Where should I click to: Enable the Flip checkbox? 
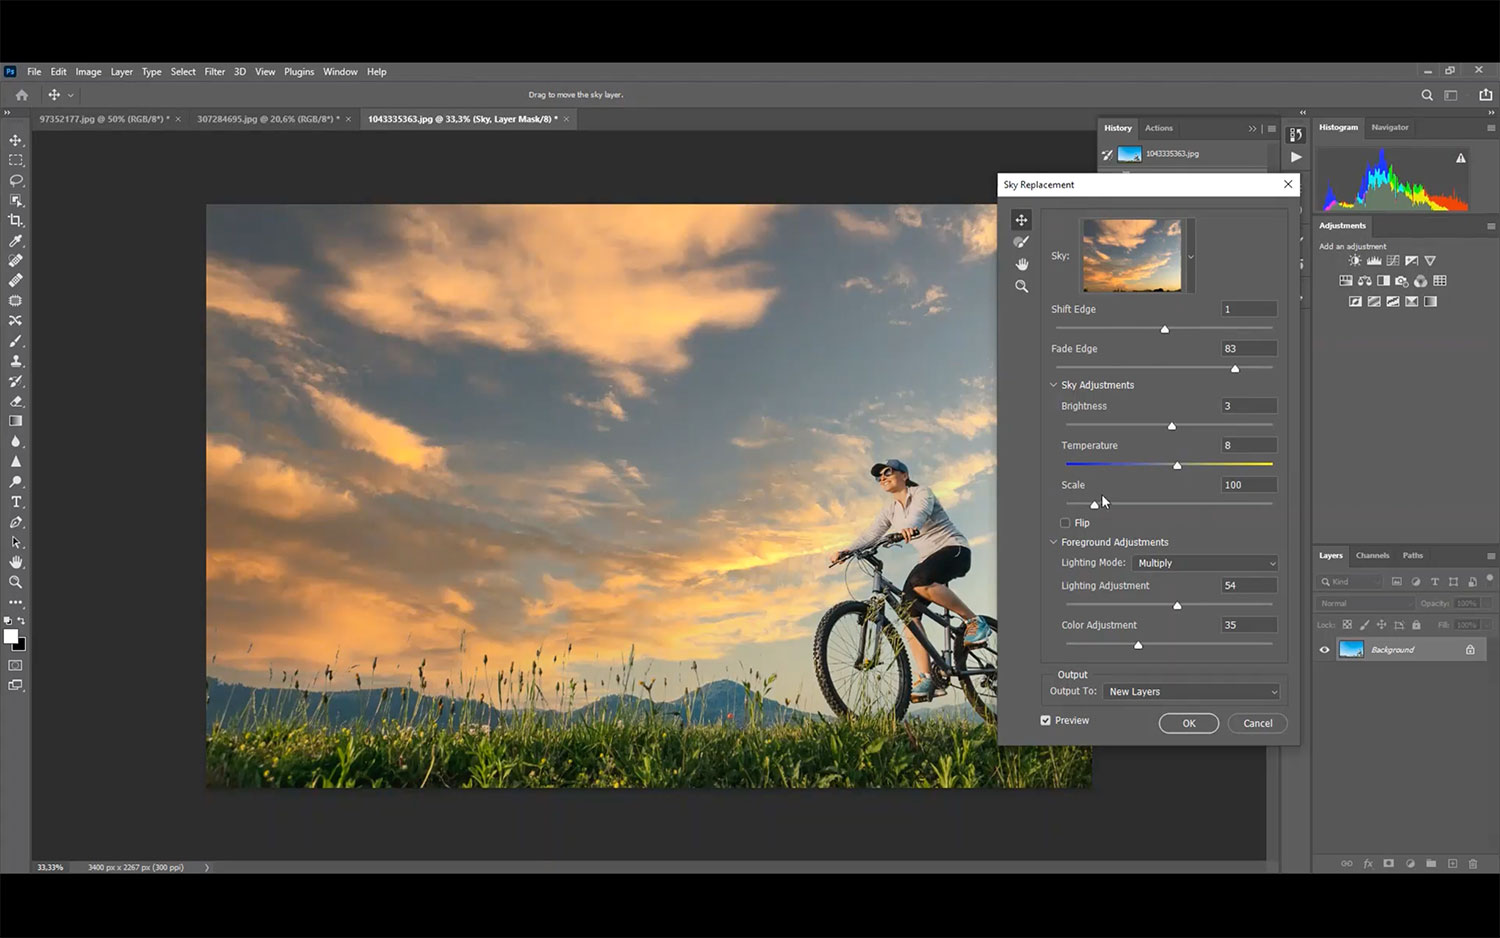[1065, 523]
